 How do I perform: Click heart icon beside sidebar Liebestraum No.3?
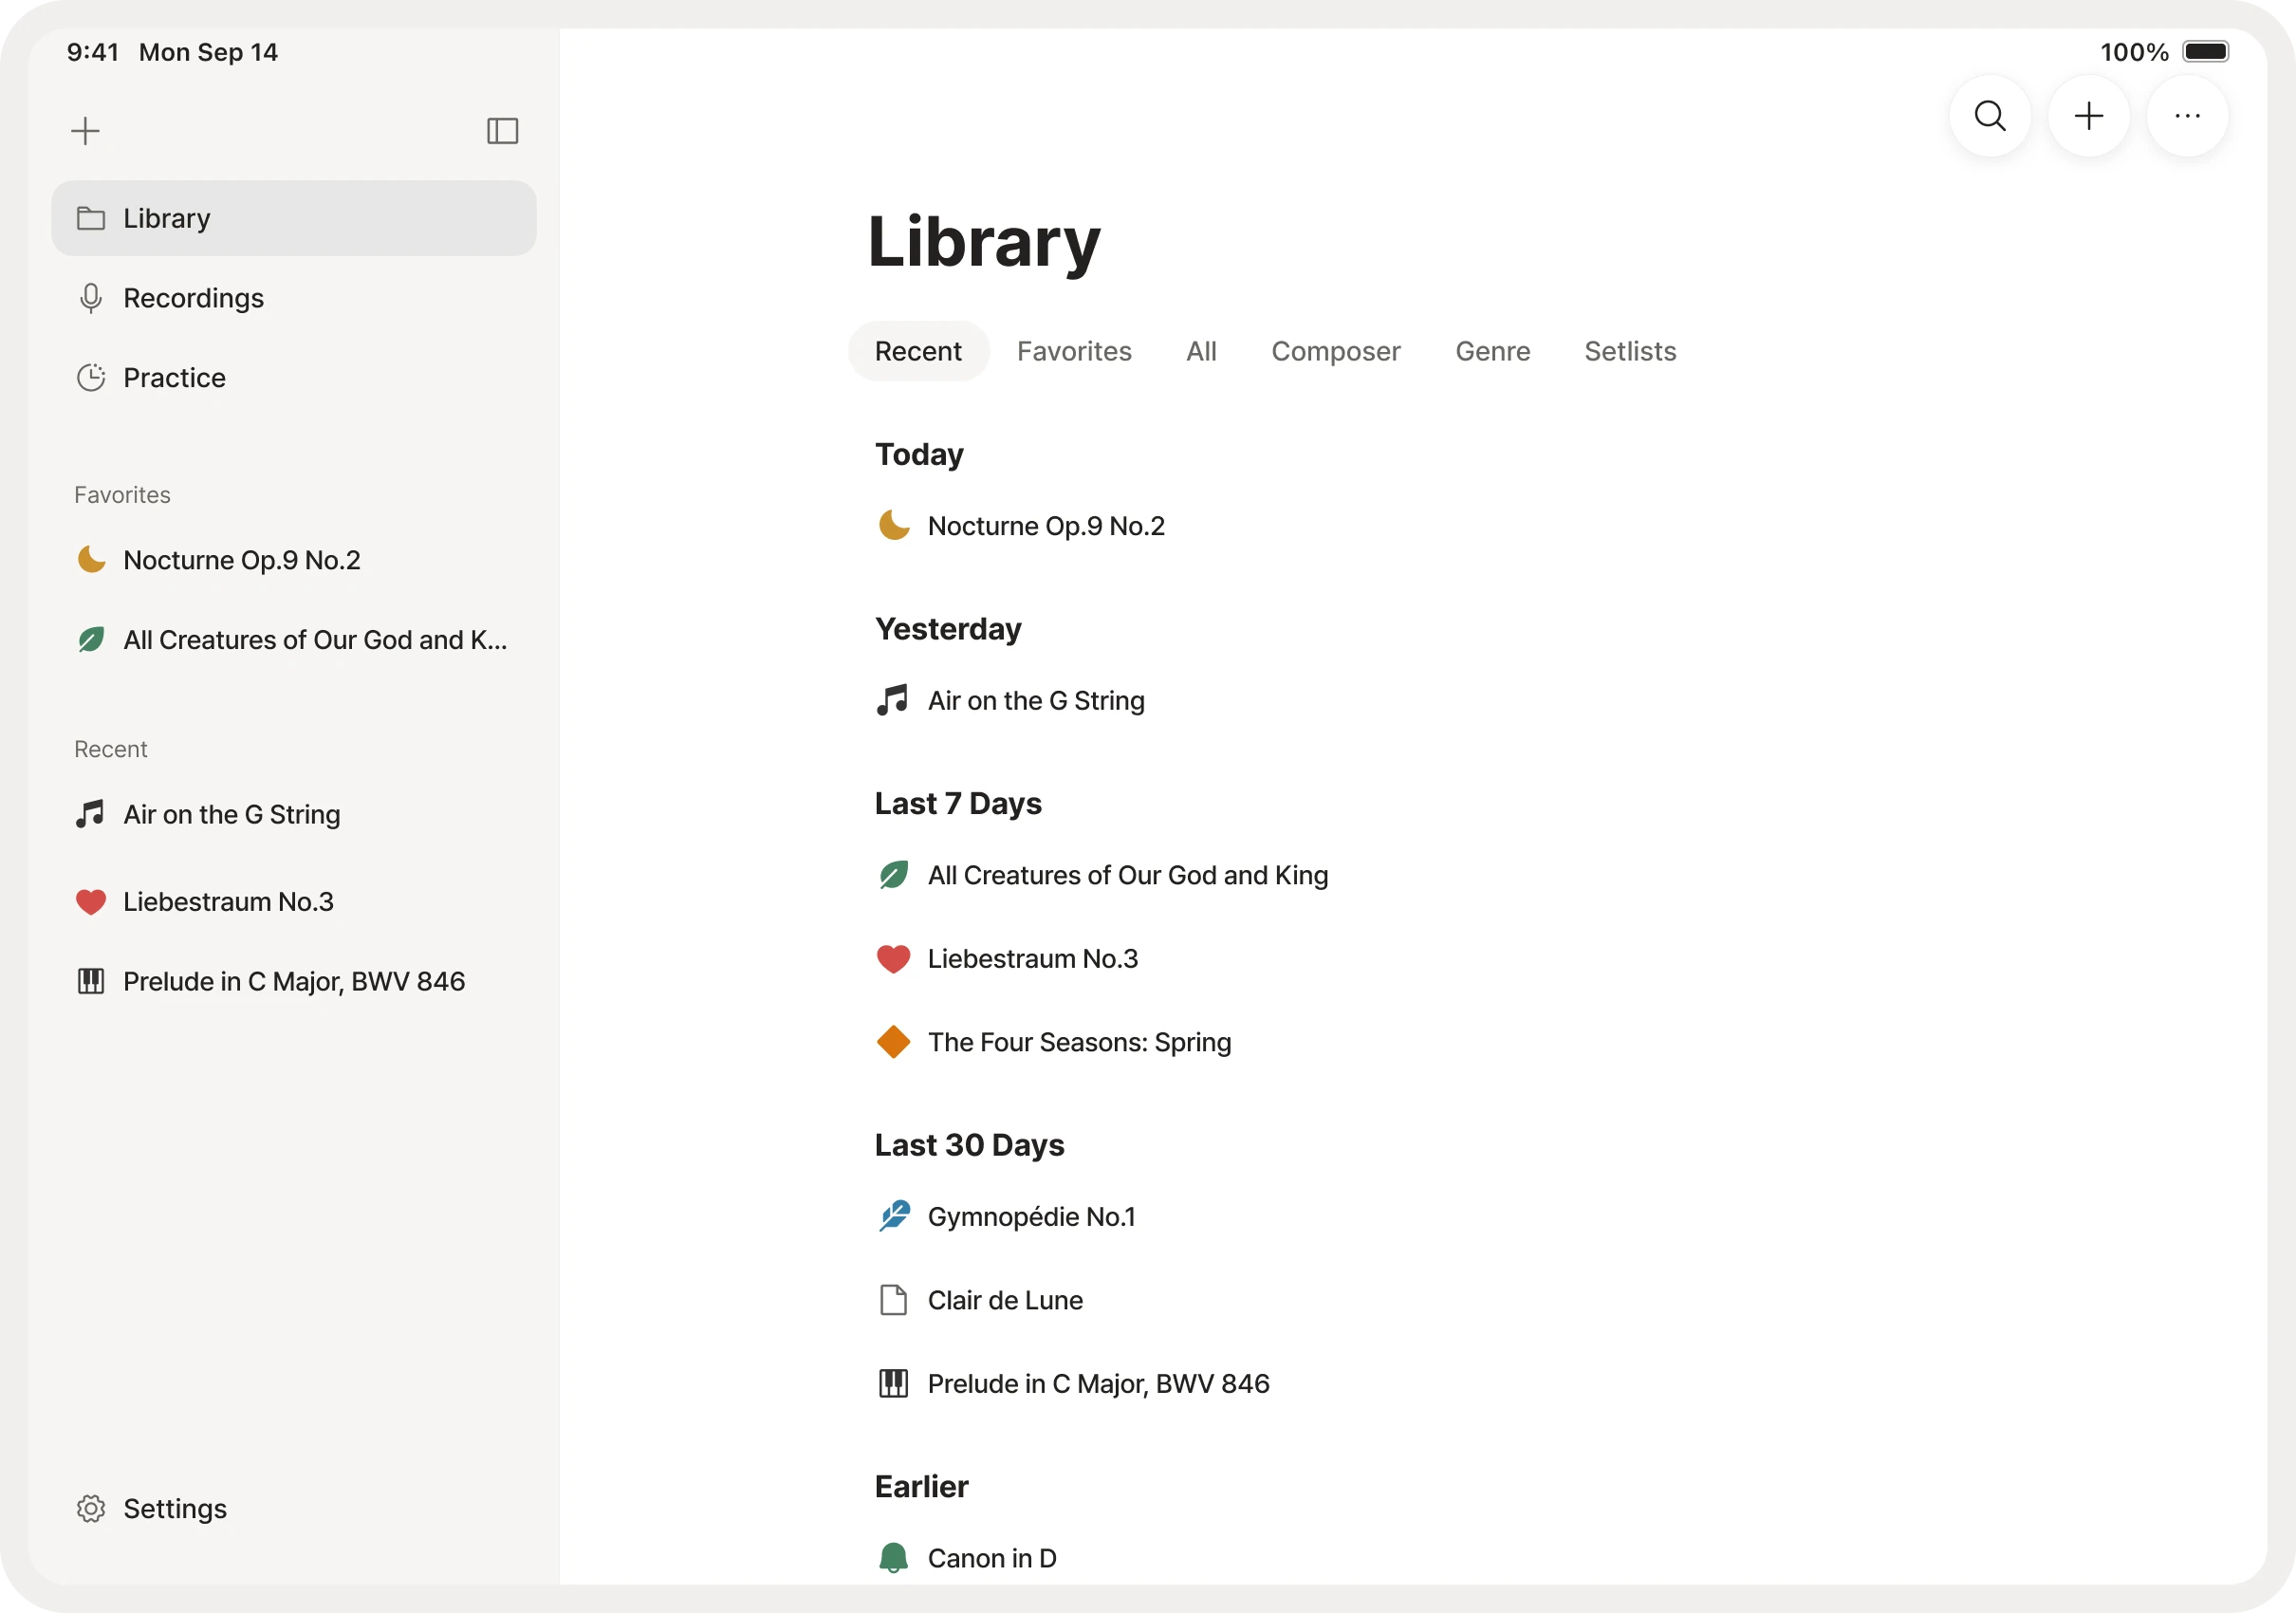[x=91, y=902]
